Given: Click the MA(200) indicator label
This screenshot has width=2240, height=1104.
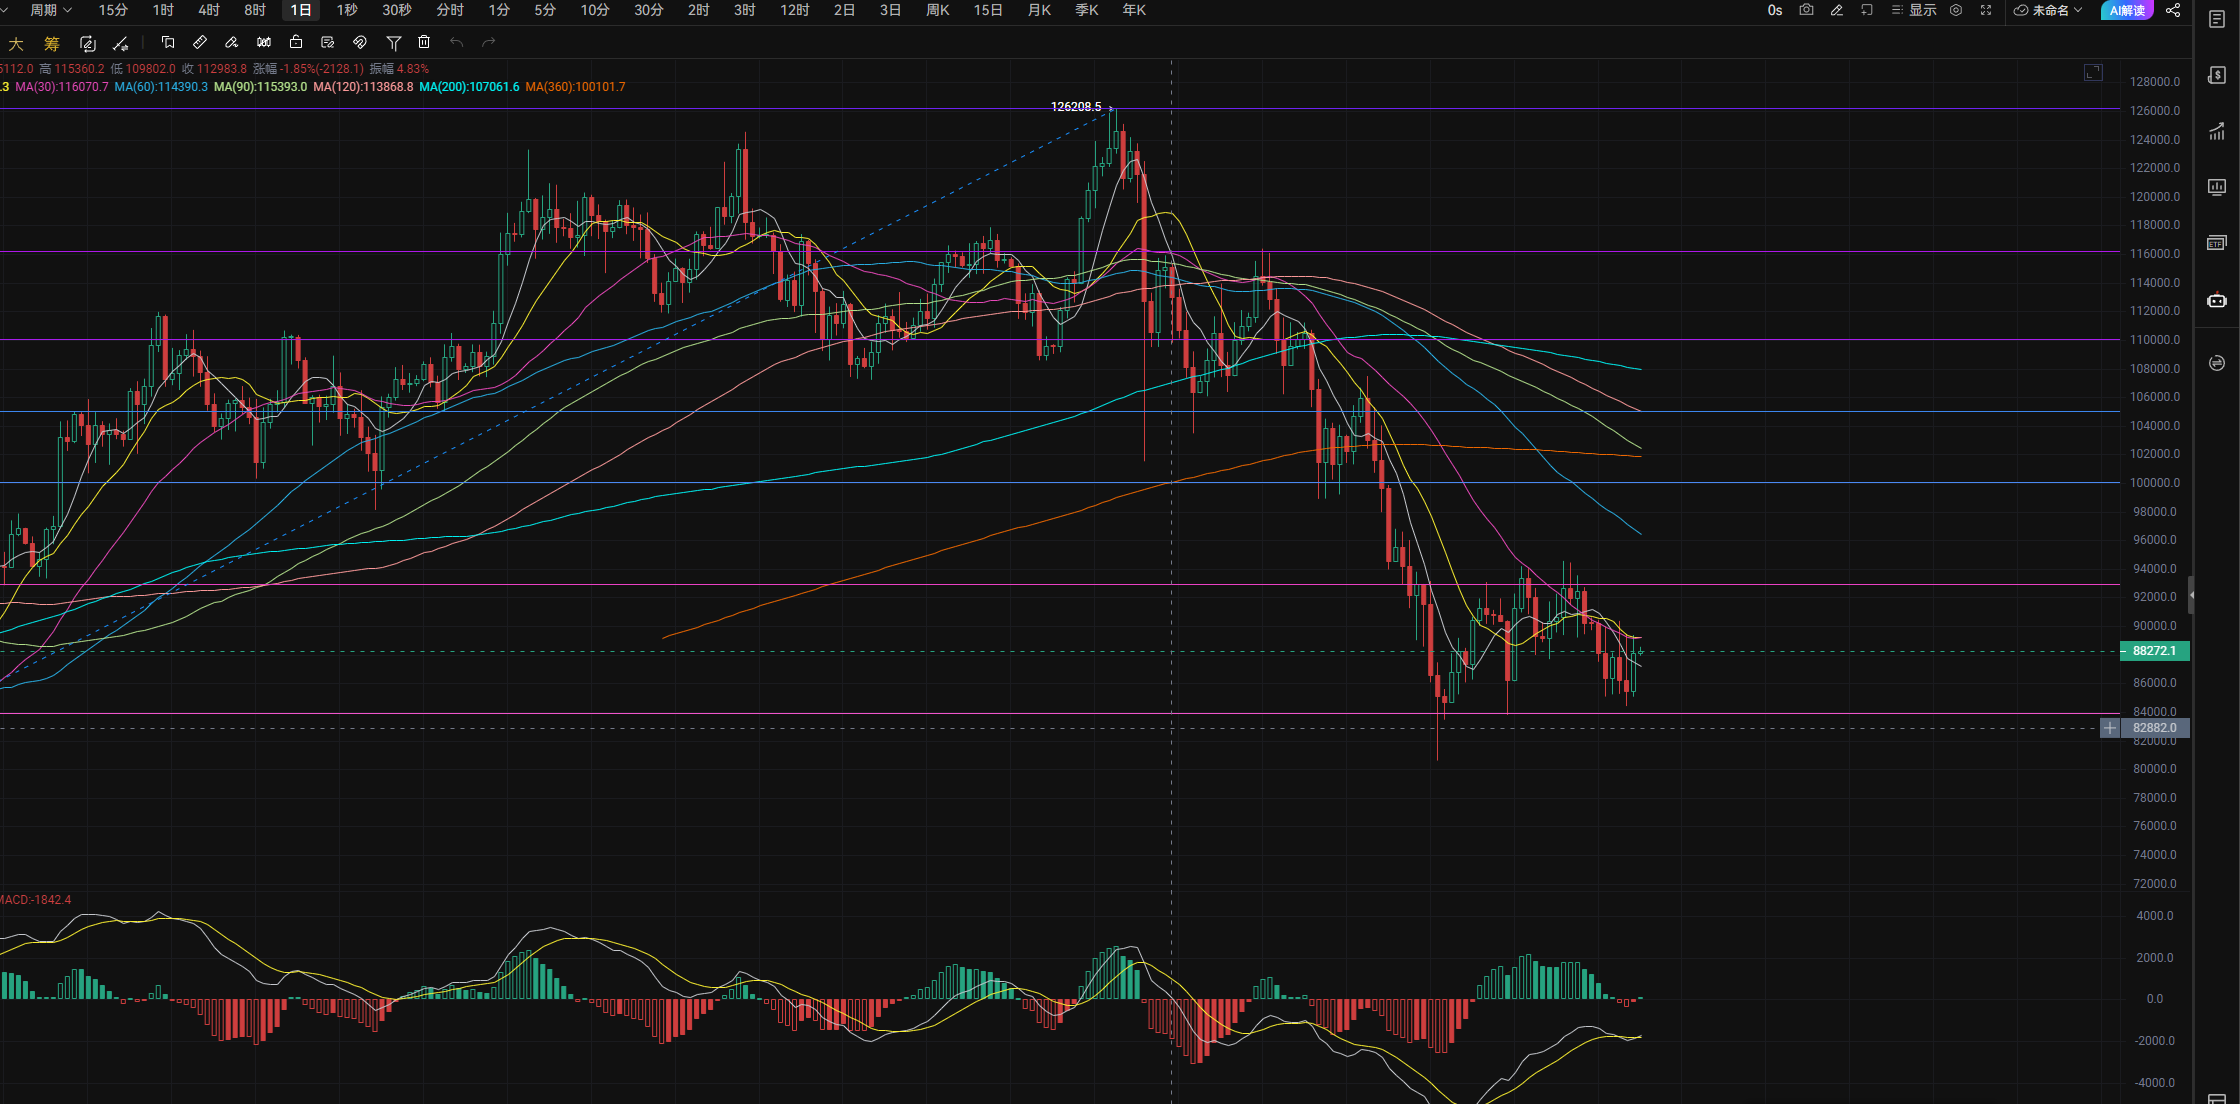Looking at the screenshot, I should pos(469,87).
